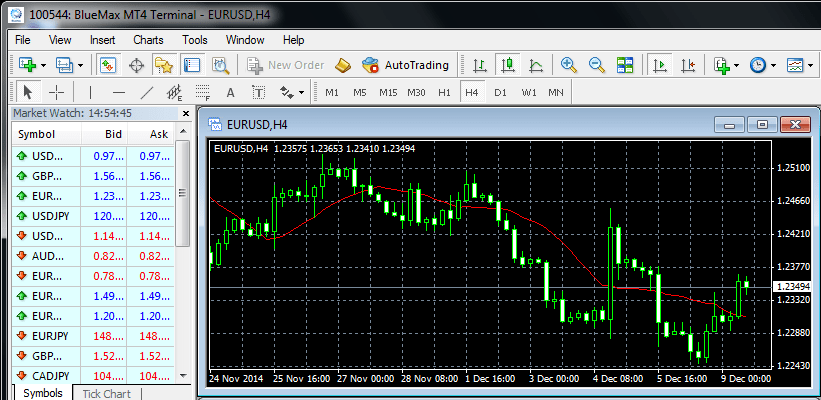Select the Cursor arrow tool

click(x=28, y=93)
